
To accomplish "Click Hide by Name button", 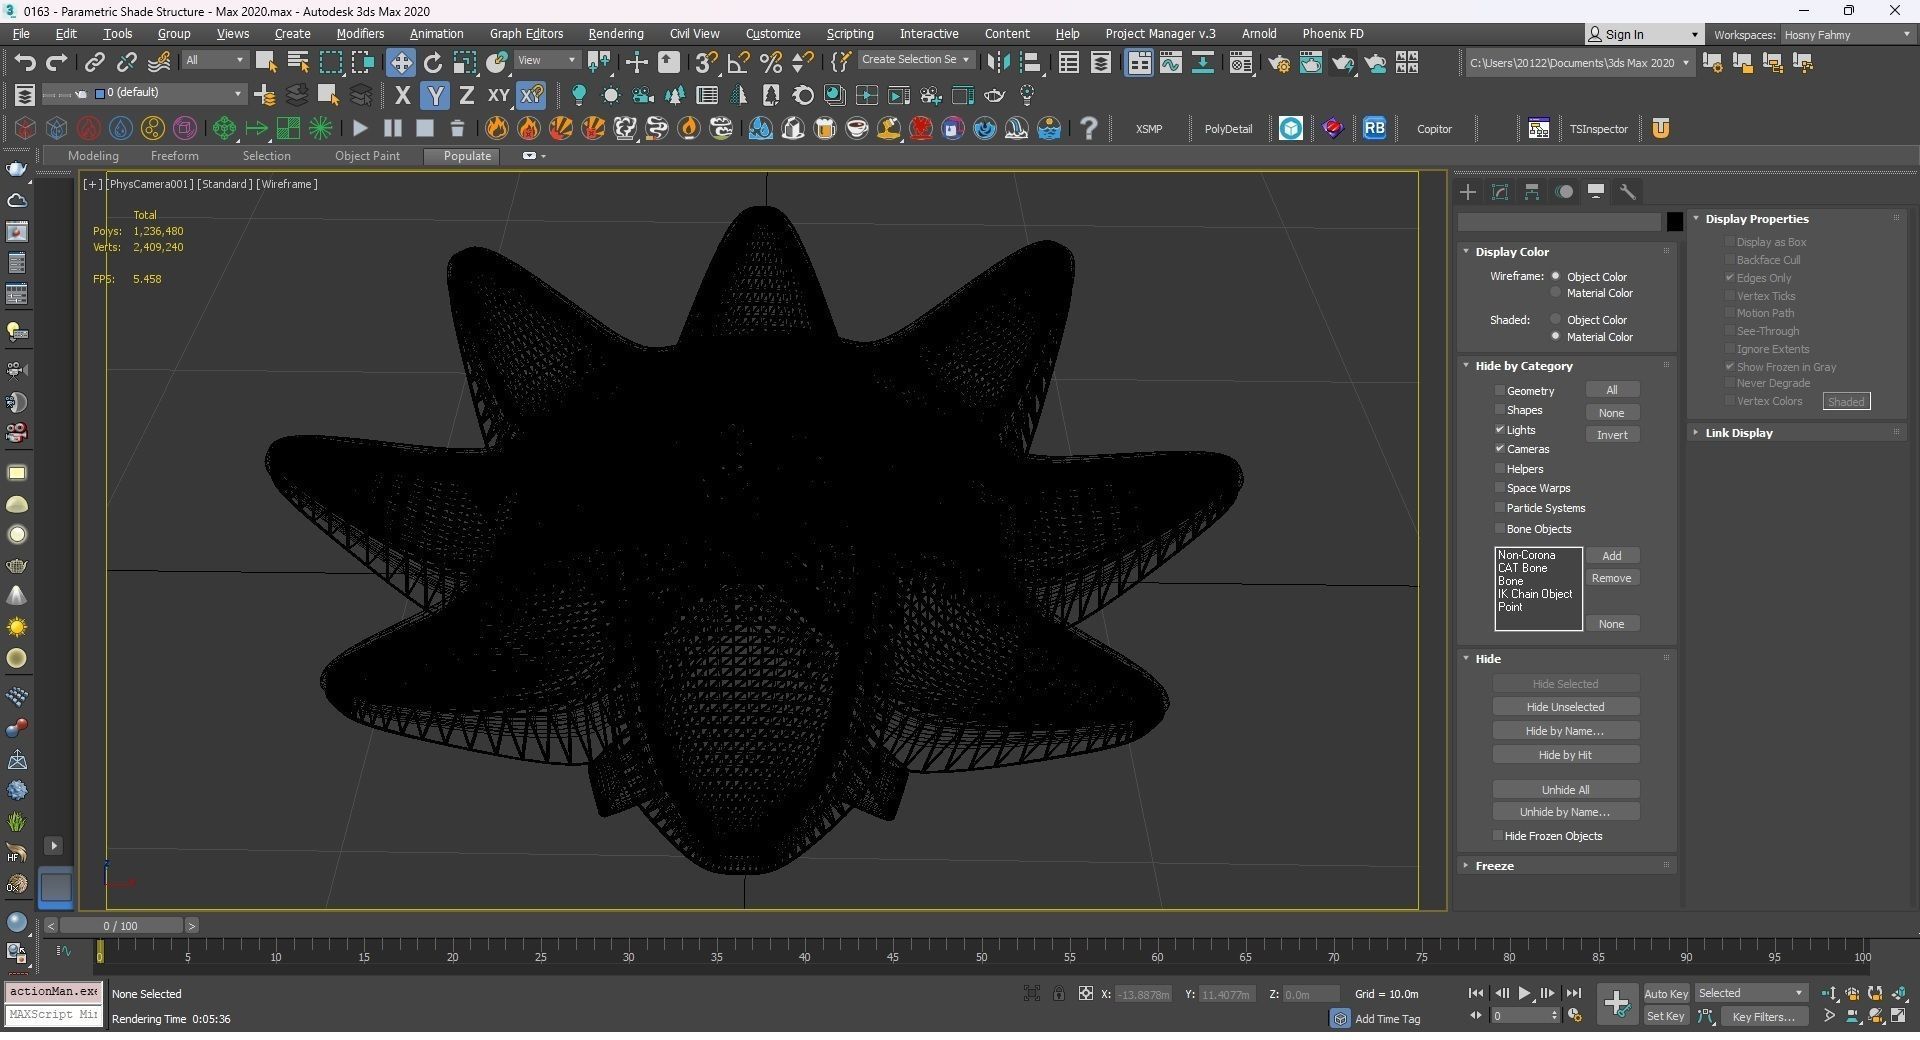I will (1565, 731).
